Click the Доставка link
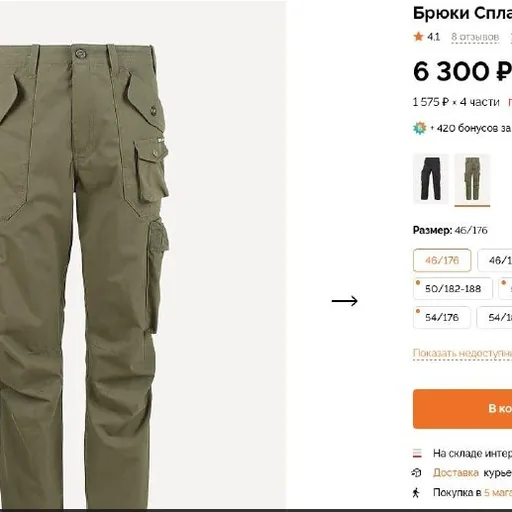Viewport: 512px width, 512px height. click(x=456, y=473)
